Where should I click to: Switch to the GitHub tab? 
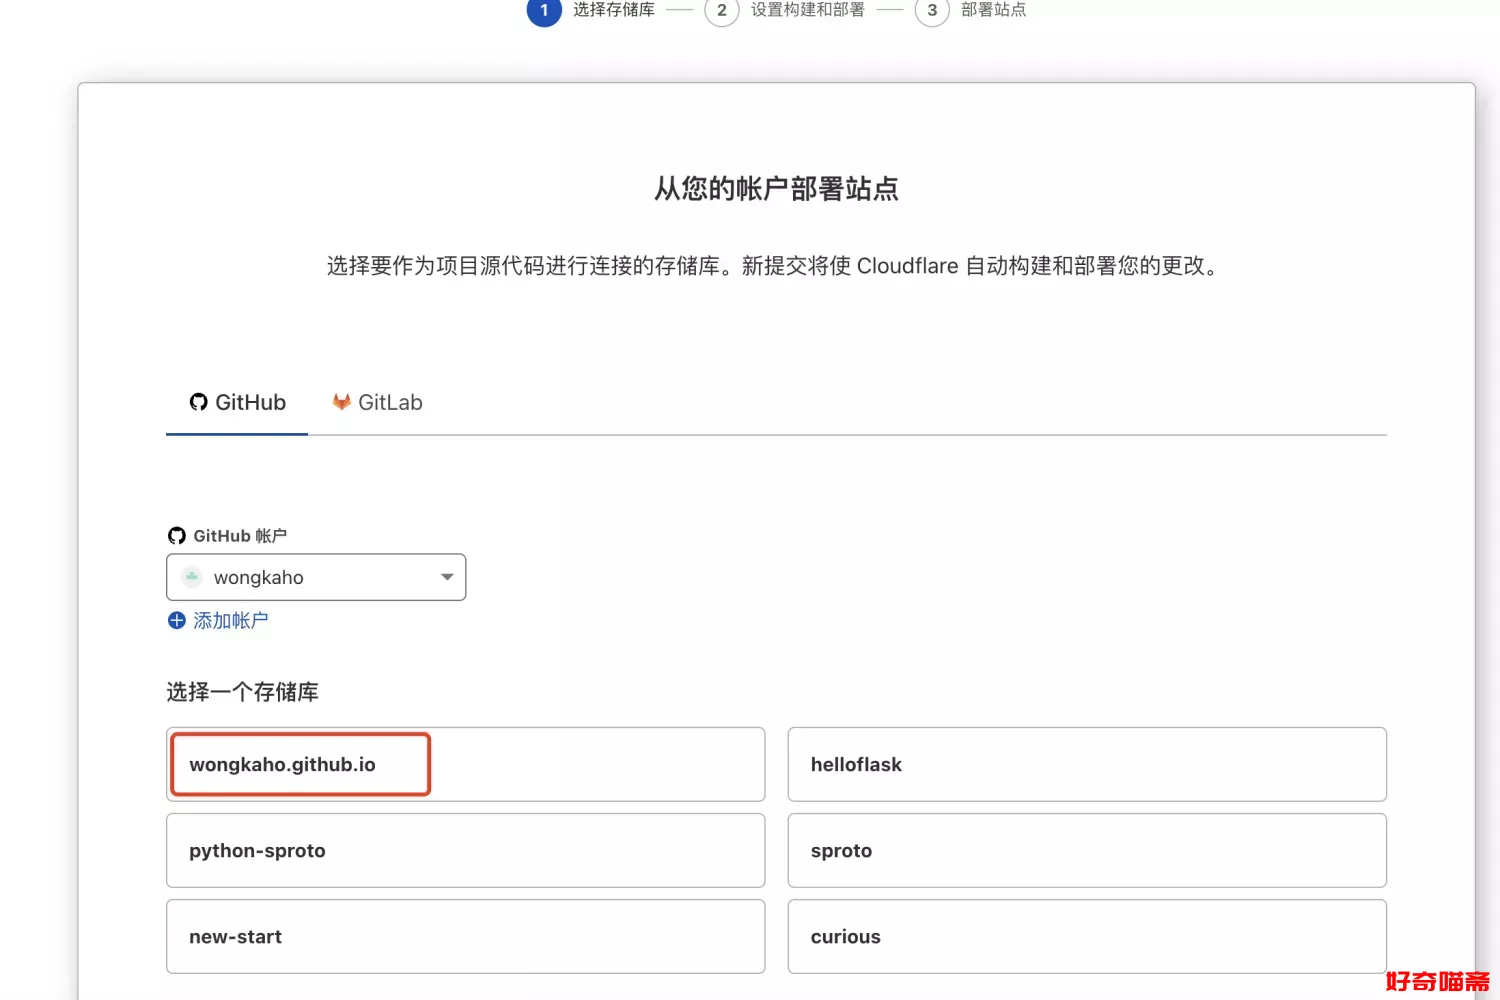(238, 403)
